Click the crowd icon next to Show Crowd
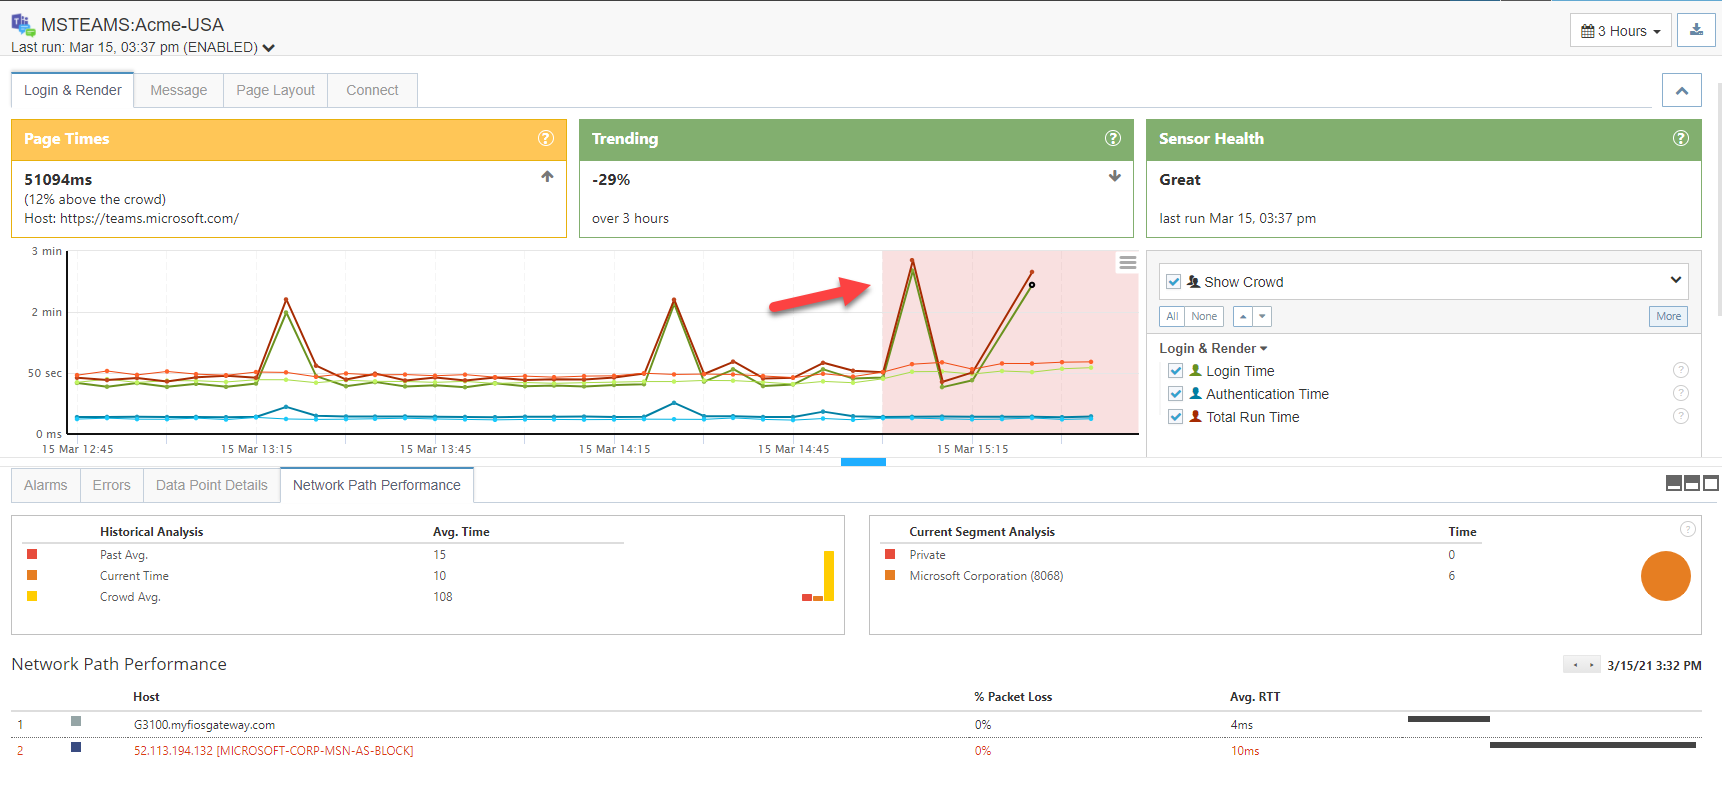 [x=1193, y=282]
